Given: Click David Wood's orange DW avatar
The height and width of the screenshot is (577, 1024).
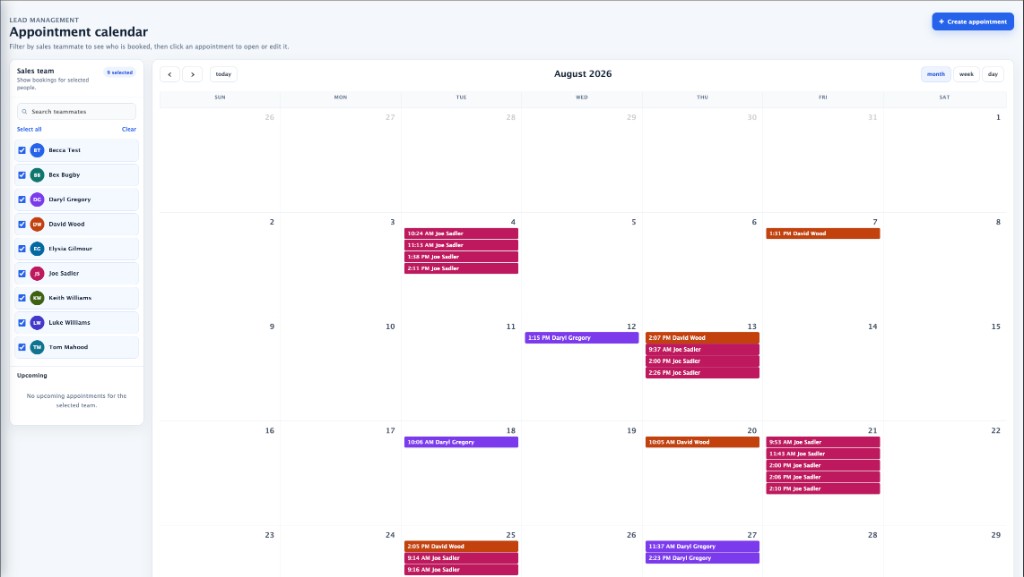Looking at the screenshot, I should [37, 224].
